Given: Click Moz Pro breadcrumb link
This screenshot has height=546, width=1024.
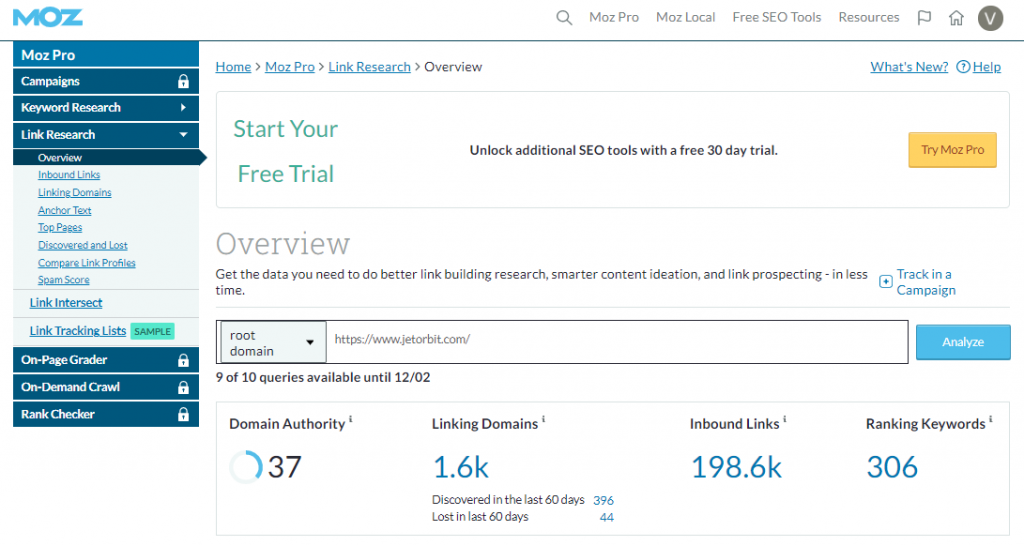Looking at the screenshot, I should (289, 67).
